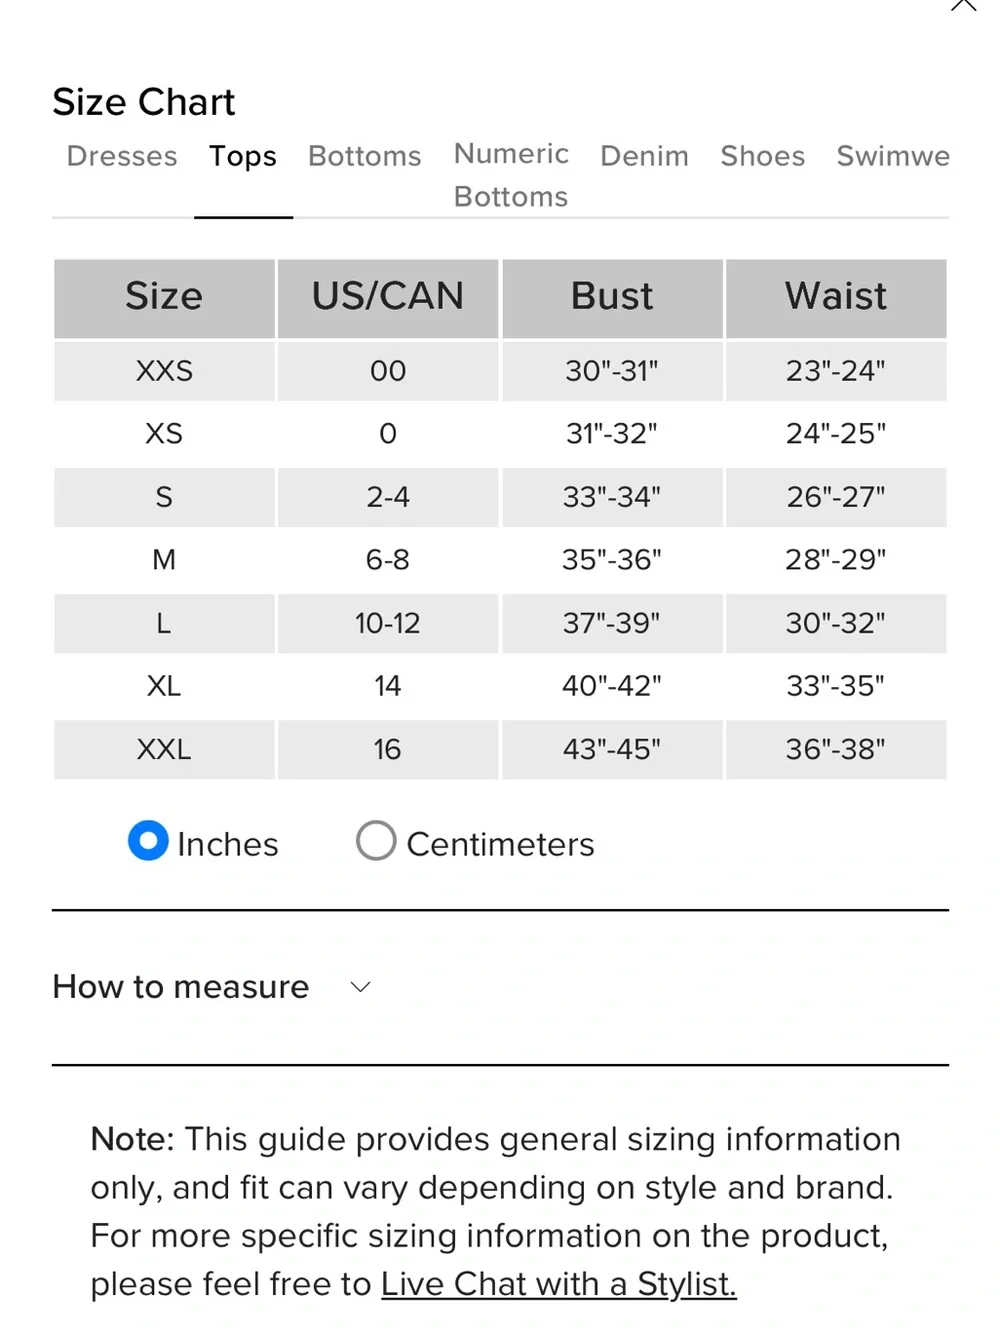Click the Waist column header
Viewport: 1000px width, 1333px height.
(836, 297)
